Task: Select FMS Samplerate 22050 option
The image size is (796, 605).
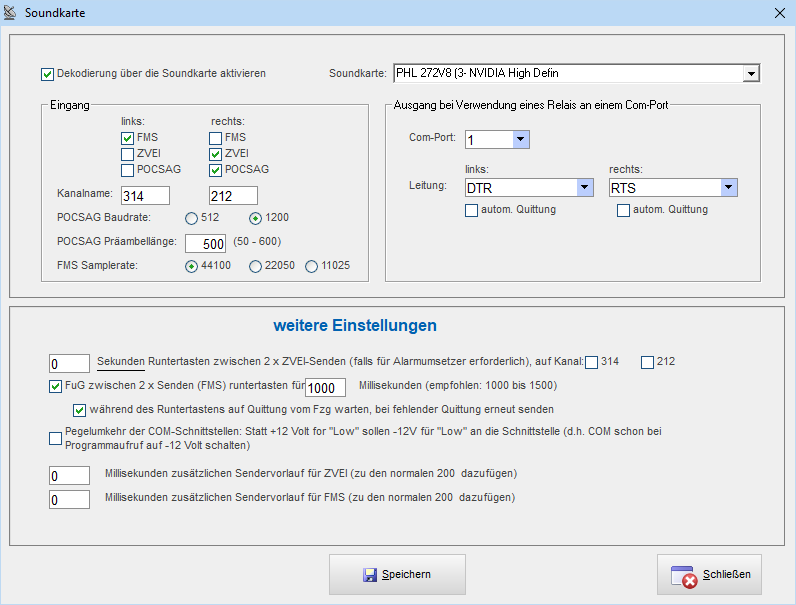Action: (x=255, y=266)
